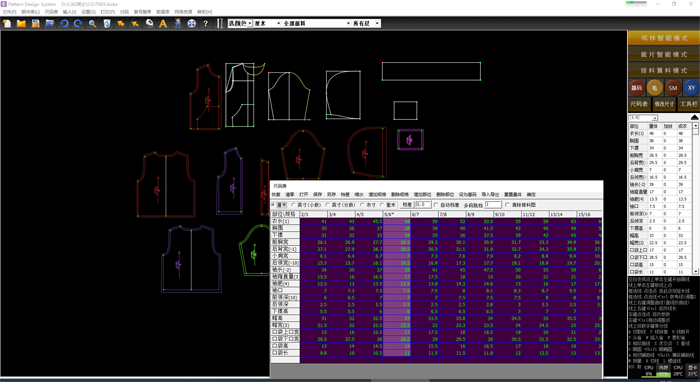This screenshot has height=382, width=700.
Task: Open the 选颜色 color dropdown
Action: (240, 23)
